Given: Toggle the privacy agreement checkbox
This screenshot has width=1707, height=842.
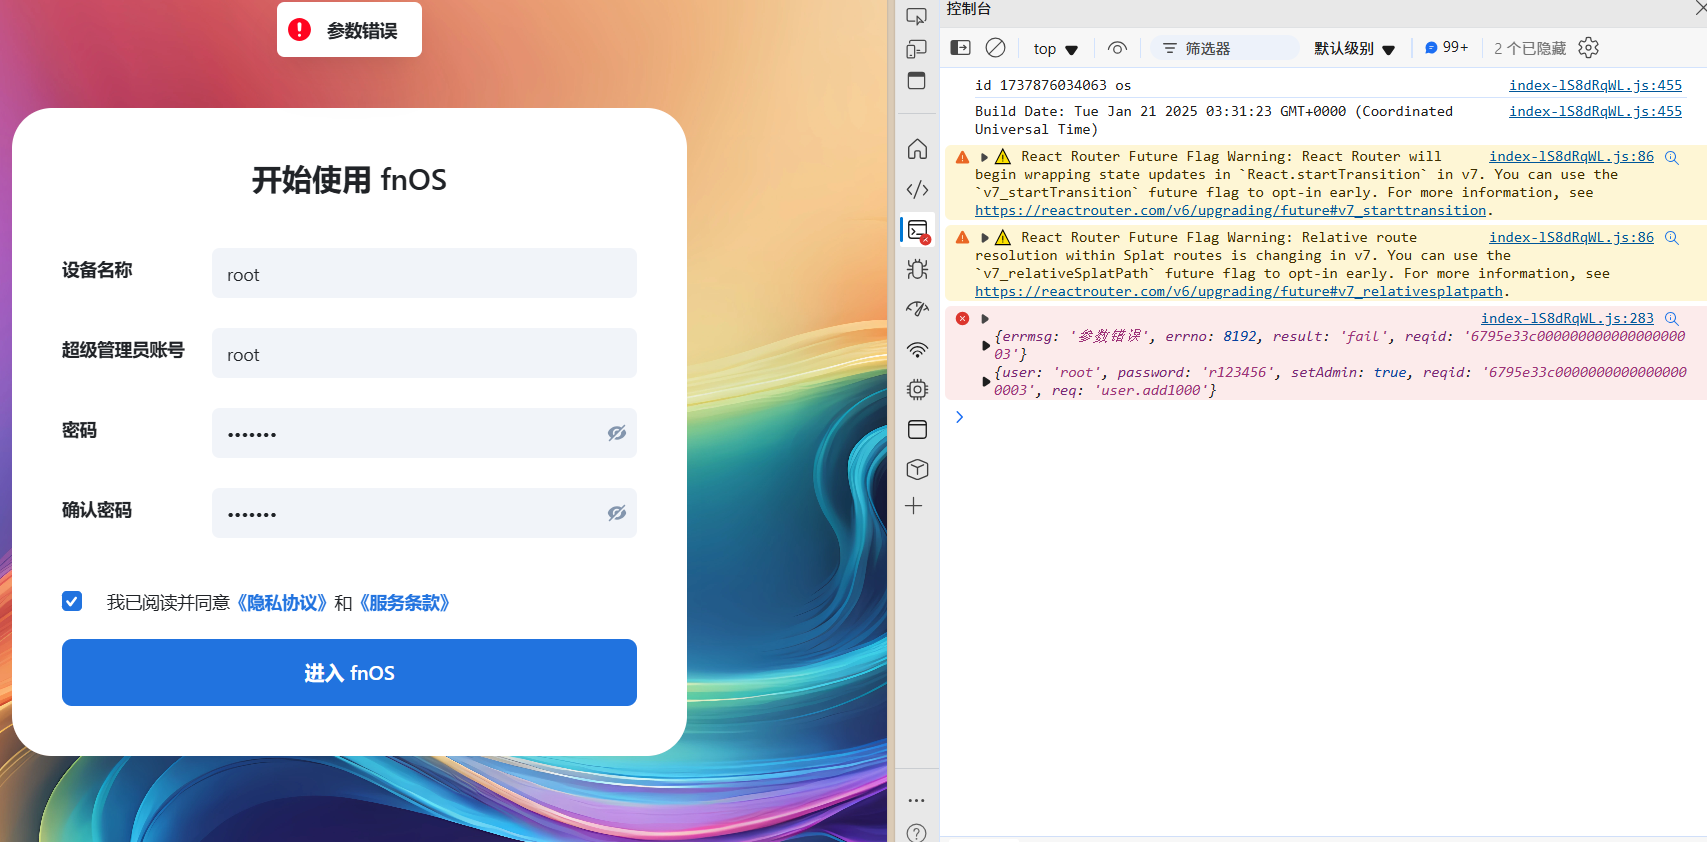Looking at the screenshot, I should pyautogui.click(x=72, y=601).
